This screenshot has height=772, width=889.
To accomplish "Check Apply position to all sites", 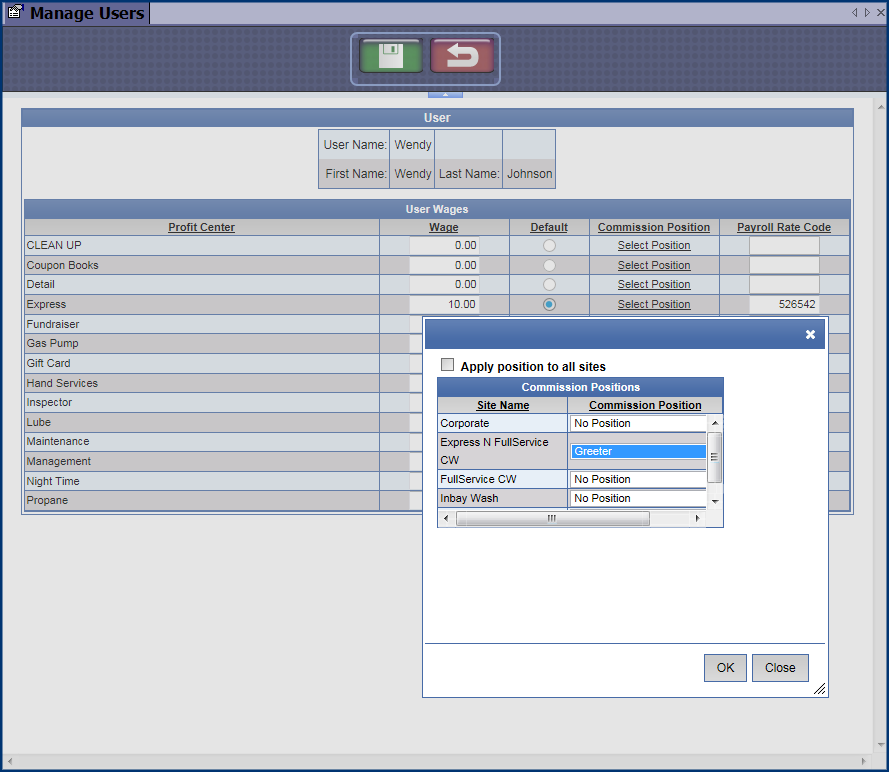I will click(x=448, y=366).
